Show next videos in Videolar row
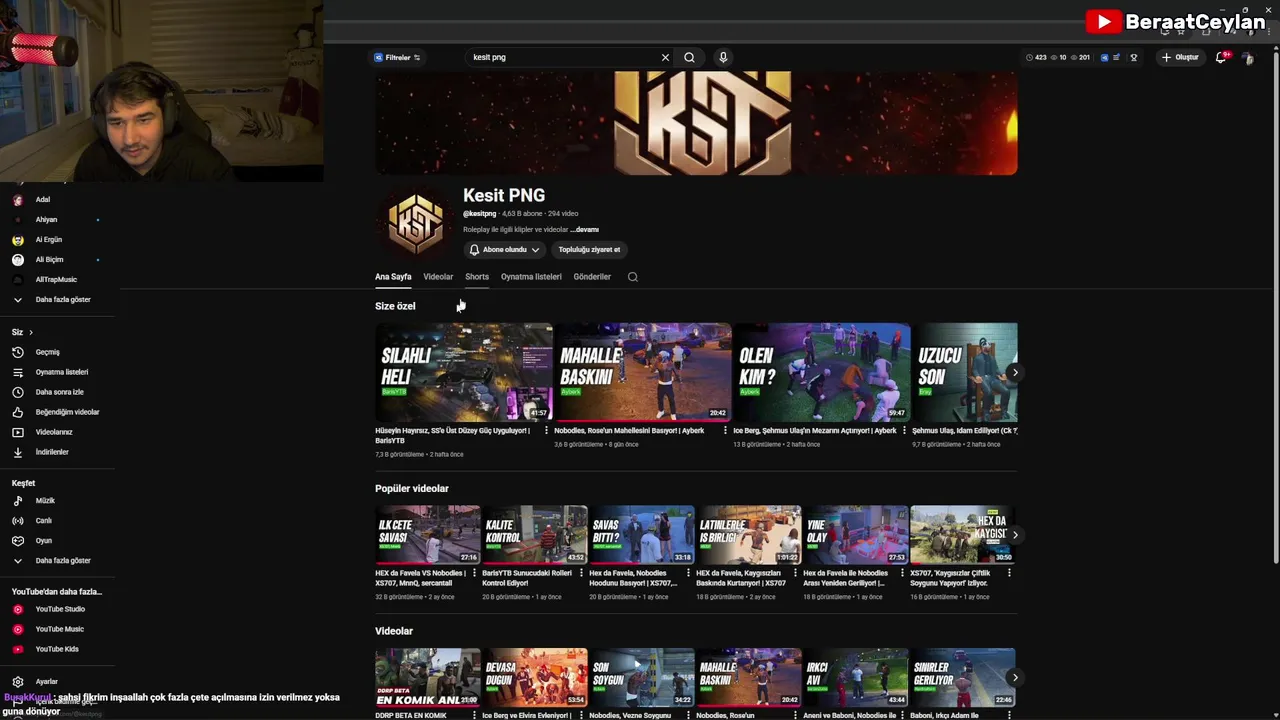The height and width of the screenshot is (720, 1280). [1015, 678]
